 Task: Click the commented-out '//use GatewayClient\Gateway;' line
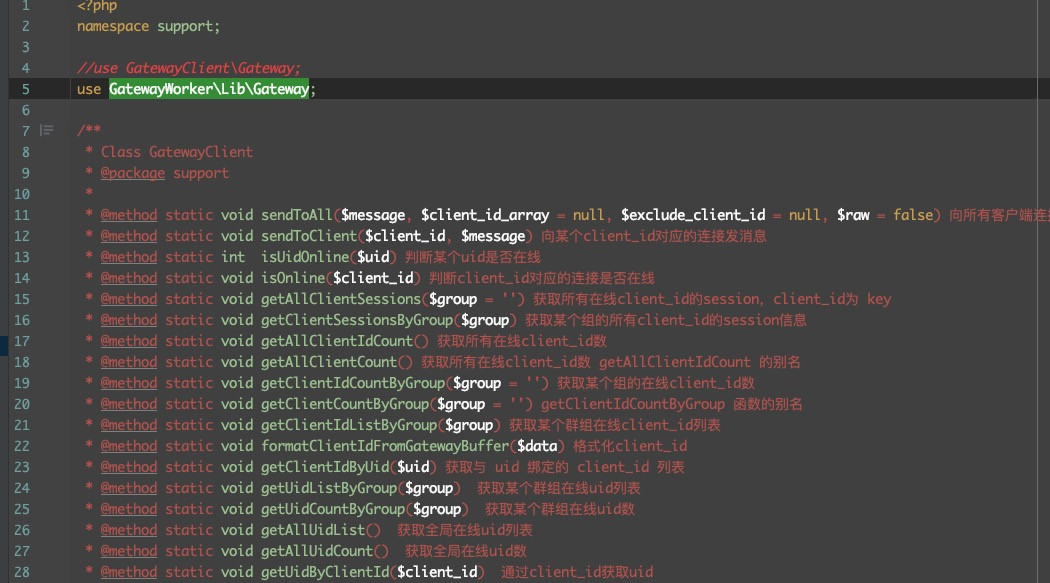(189, 68)
